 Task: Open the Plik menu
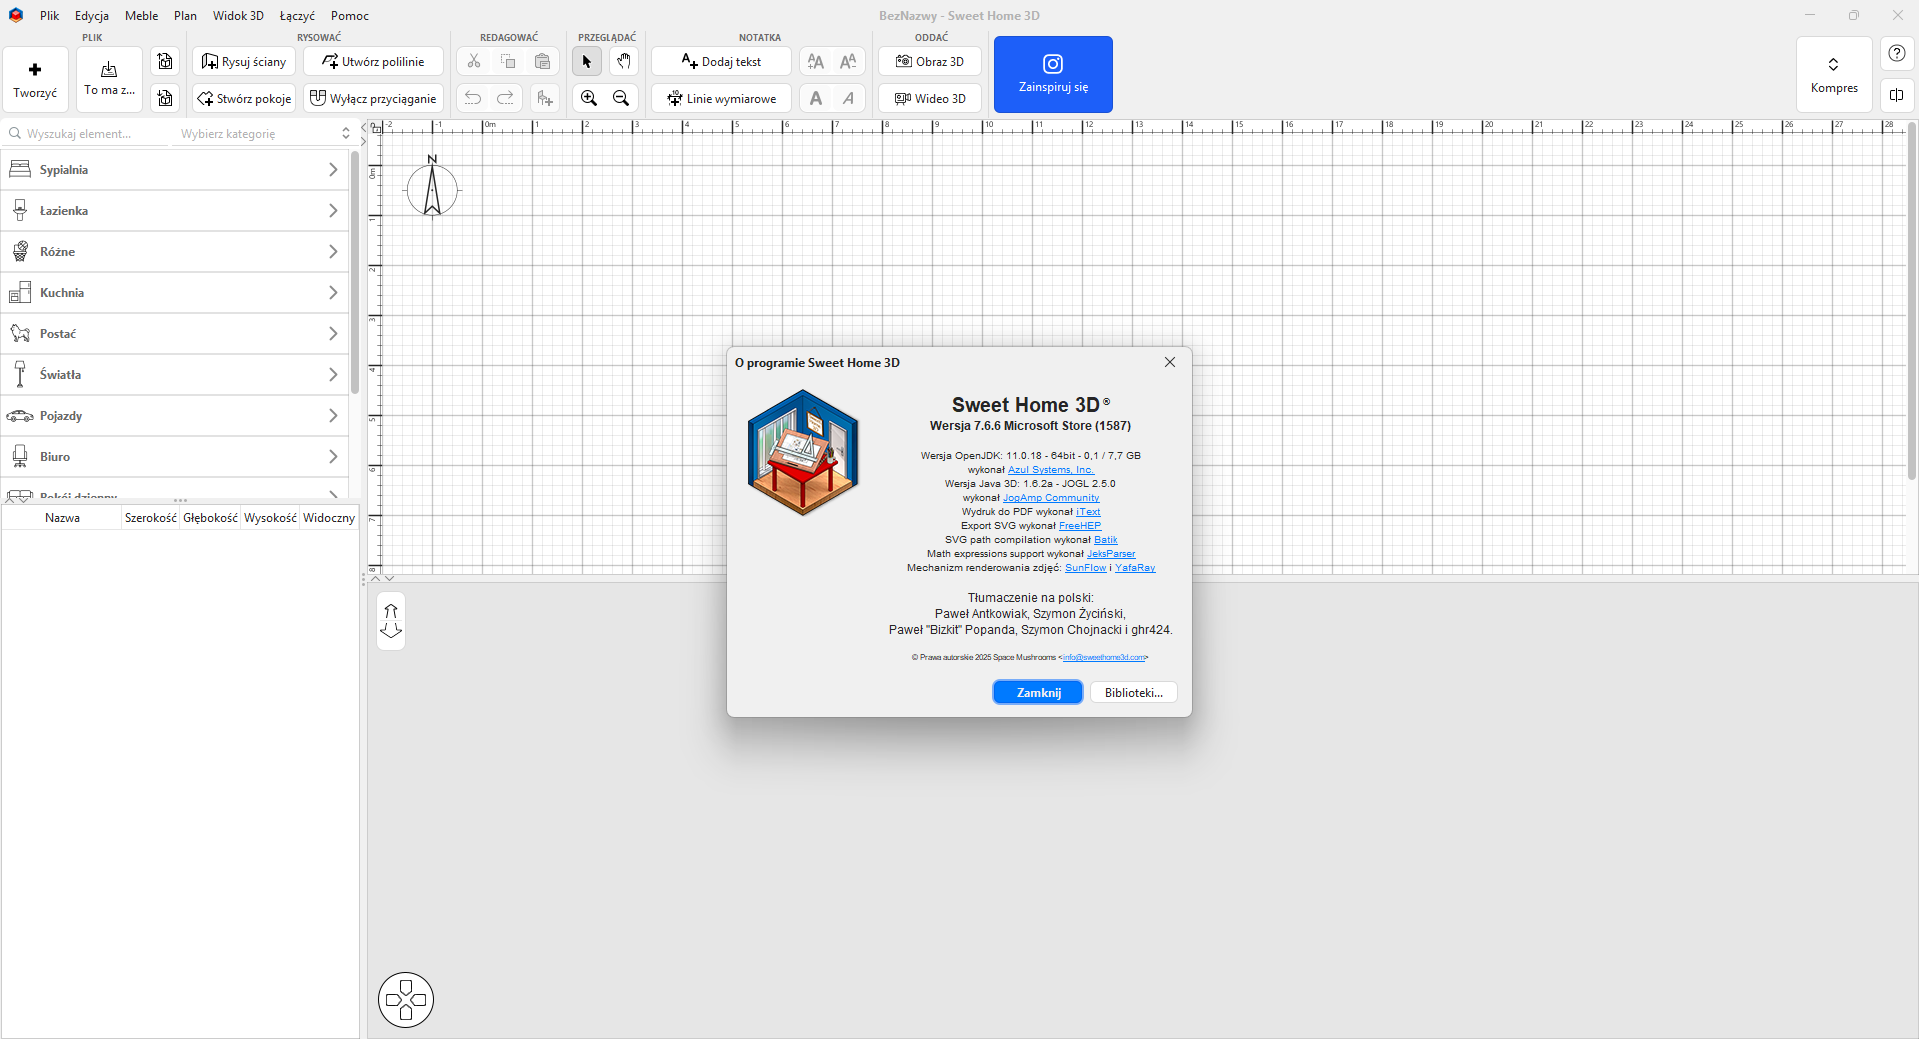coord(49,15)
